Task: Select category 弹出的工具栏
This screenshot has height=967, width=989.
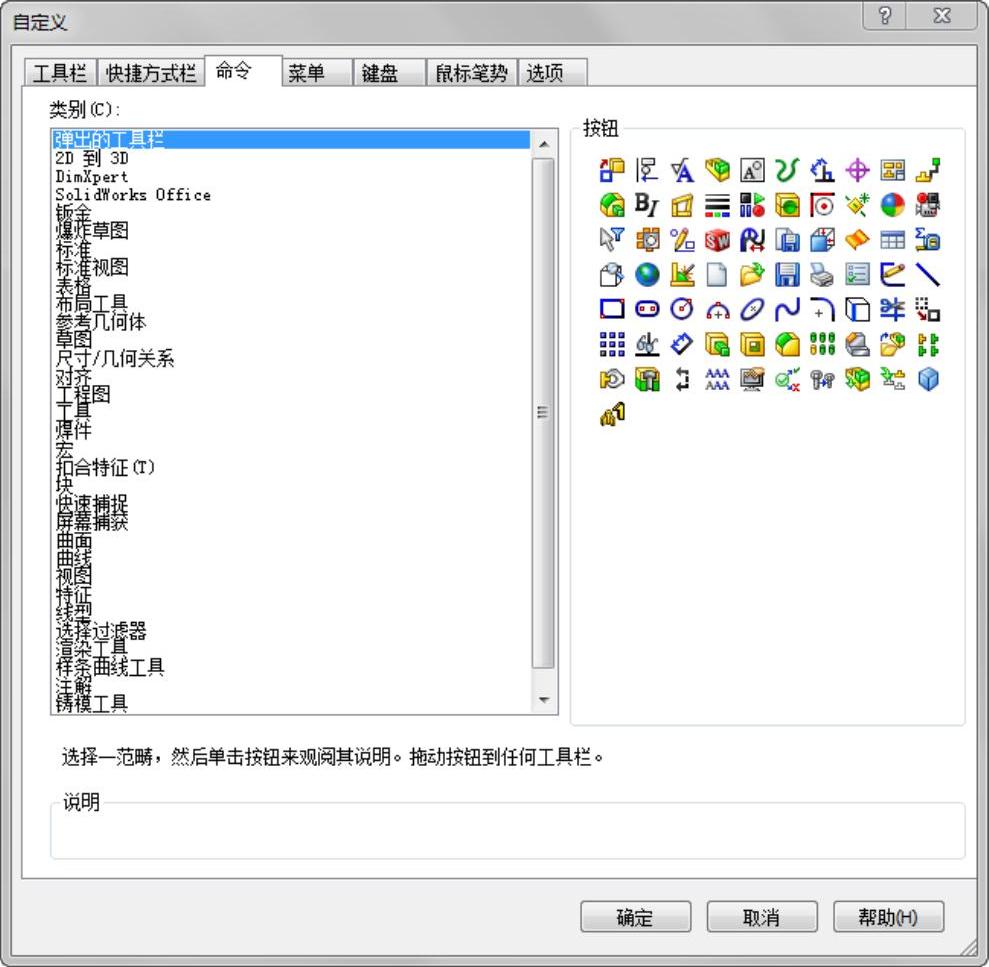Action: [x=291, y=139]
